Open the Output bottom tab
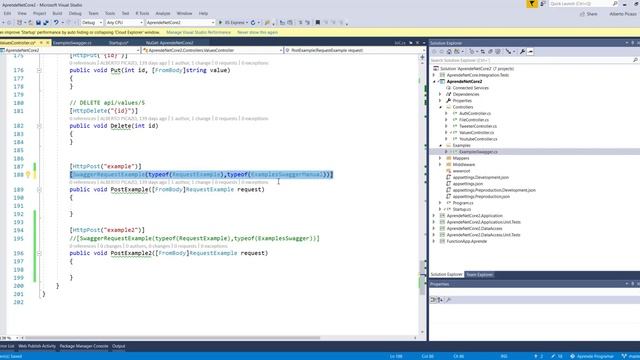640x360 pixels. (118, 346)
